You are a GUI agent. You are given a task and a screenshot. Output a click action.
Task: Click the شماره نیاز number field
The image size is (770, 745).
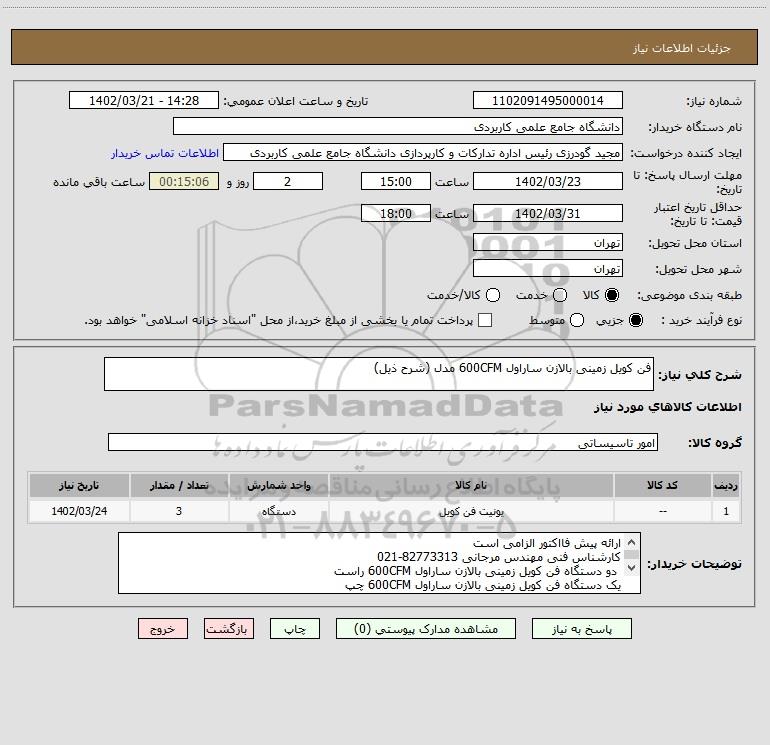pyautogui.click(x=548, y=101)
